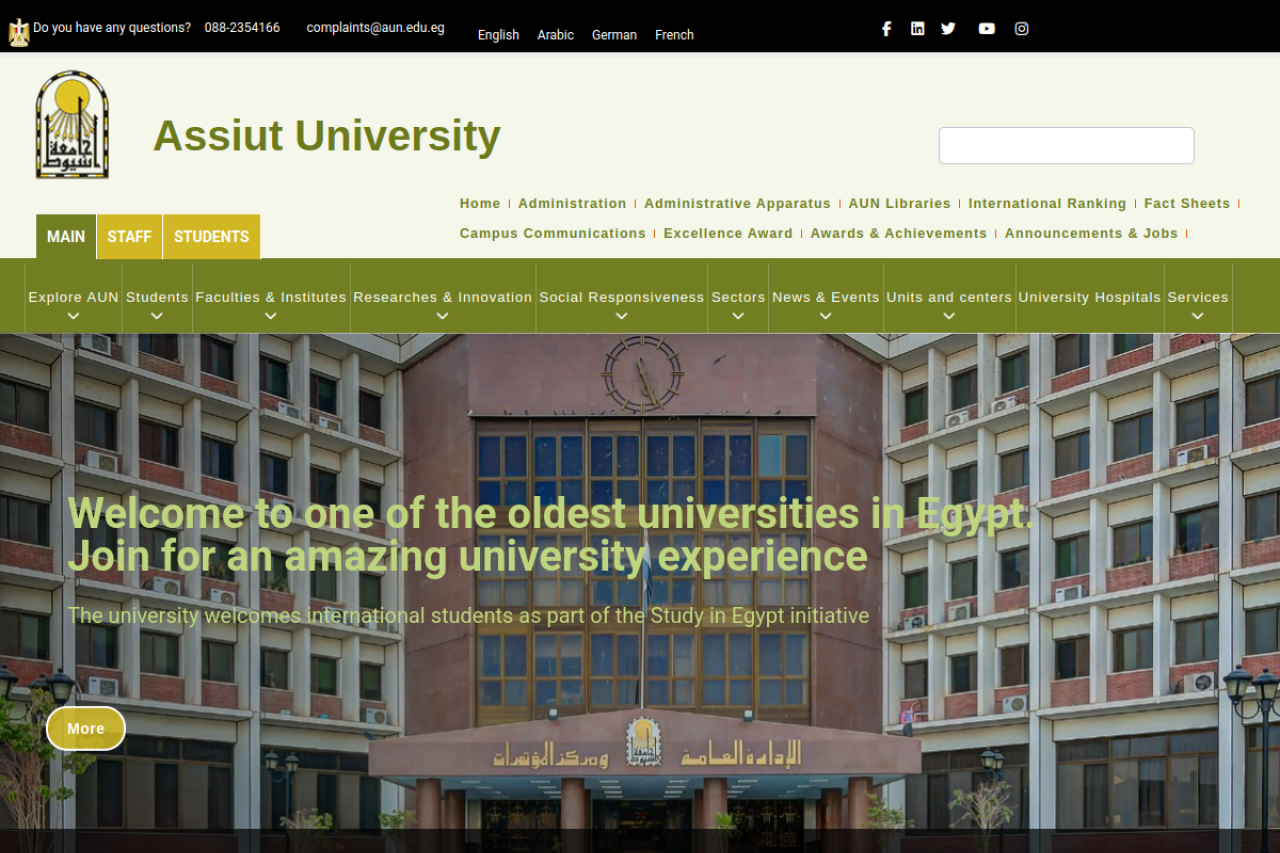Image resolution: width=1280 pixels, height=853 pixels.
Task: Open the Facebook social icon
Action: (886, 29)
